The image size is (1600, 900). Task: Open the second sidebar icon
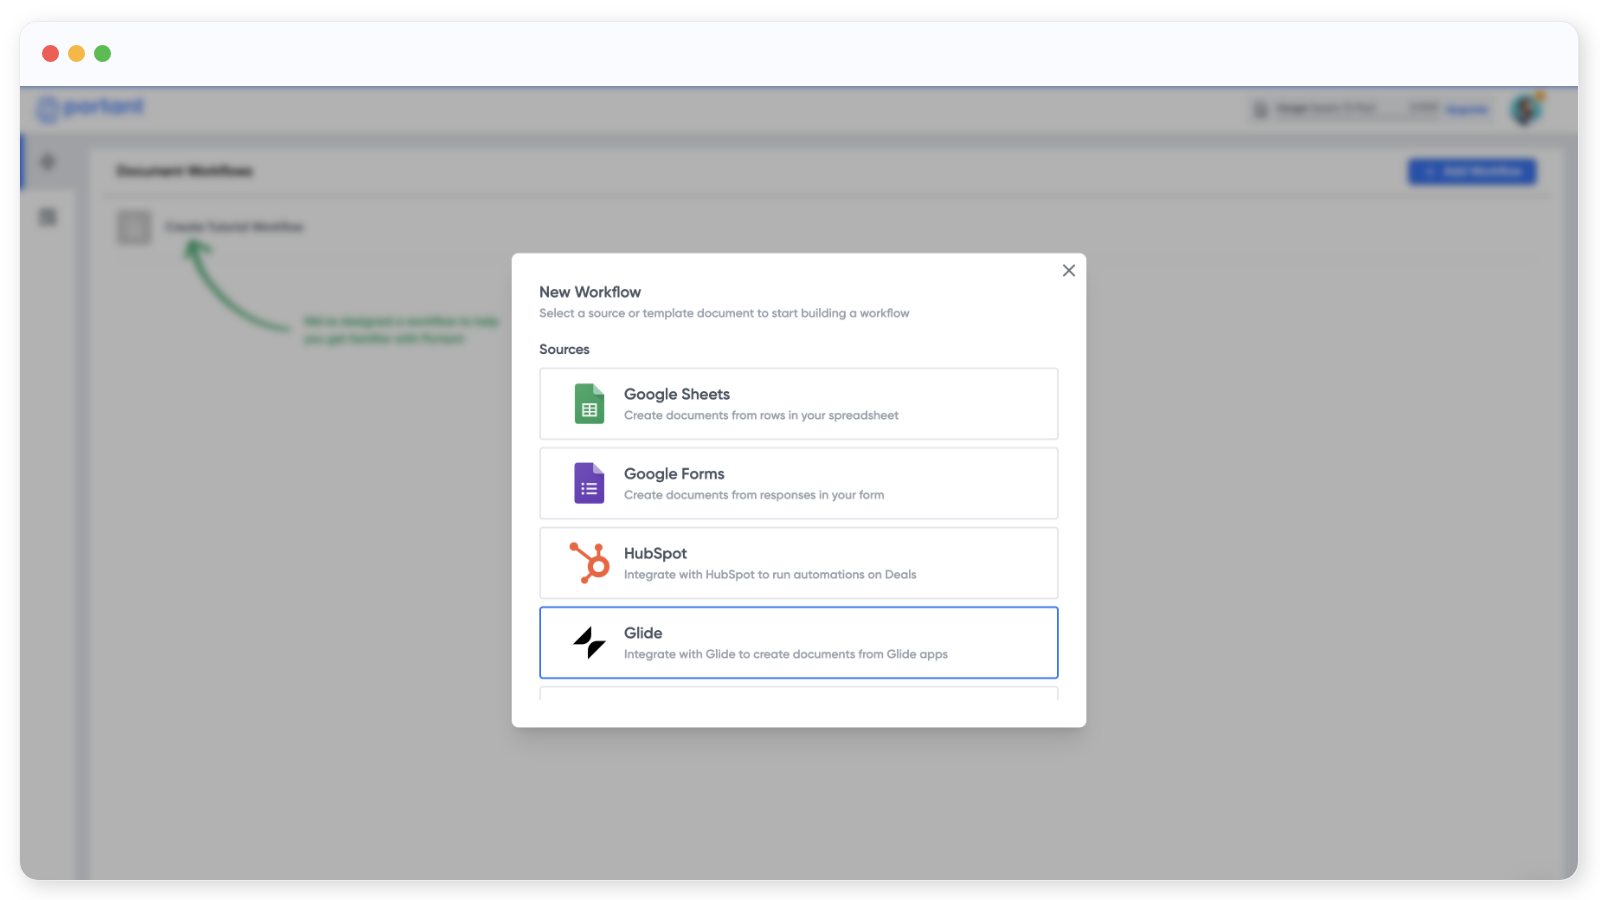48,217
